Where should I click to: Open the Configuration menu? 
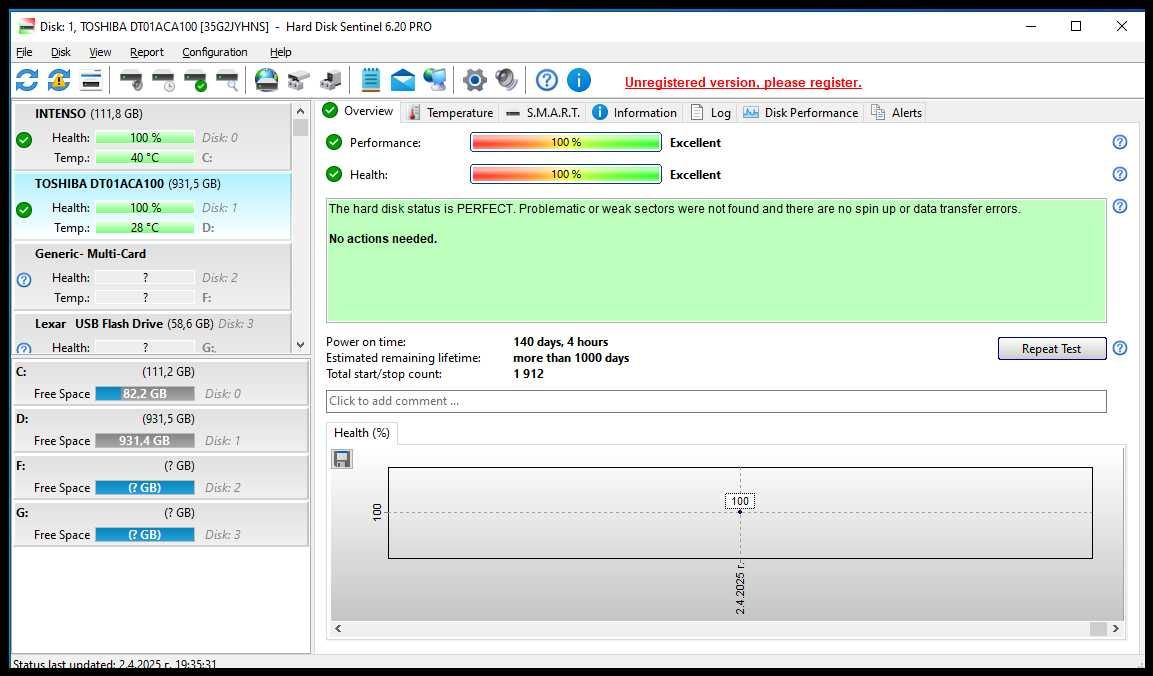(x=215, y=52)
